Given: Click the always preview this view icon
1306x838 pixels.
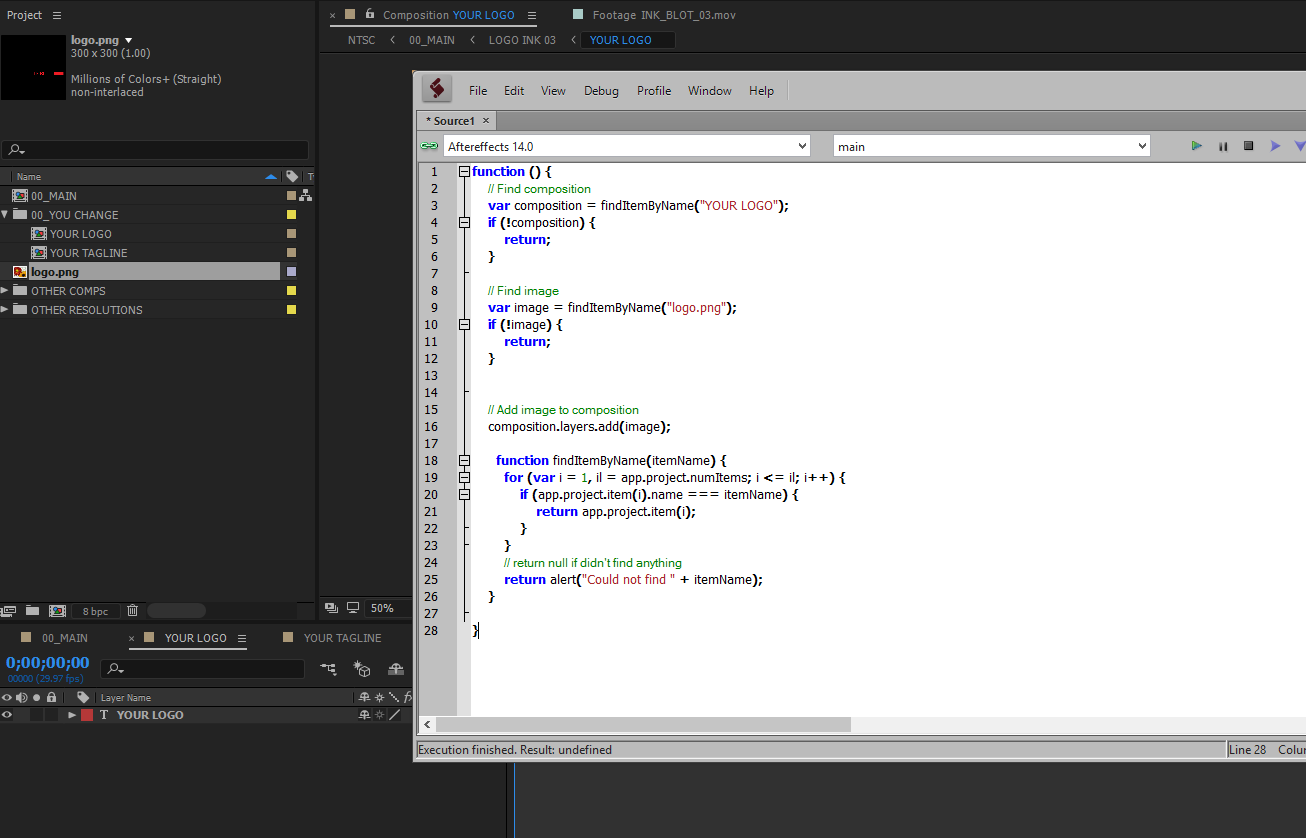Looking at the screenshot, I should pyautogui.click(x=331, y=608).
